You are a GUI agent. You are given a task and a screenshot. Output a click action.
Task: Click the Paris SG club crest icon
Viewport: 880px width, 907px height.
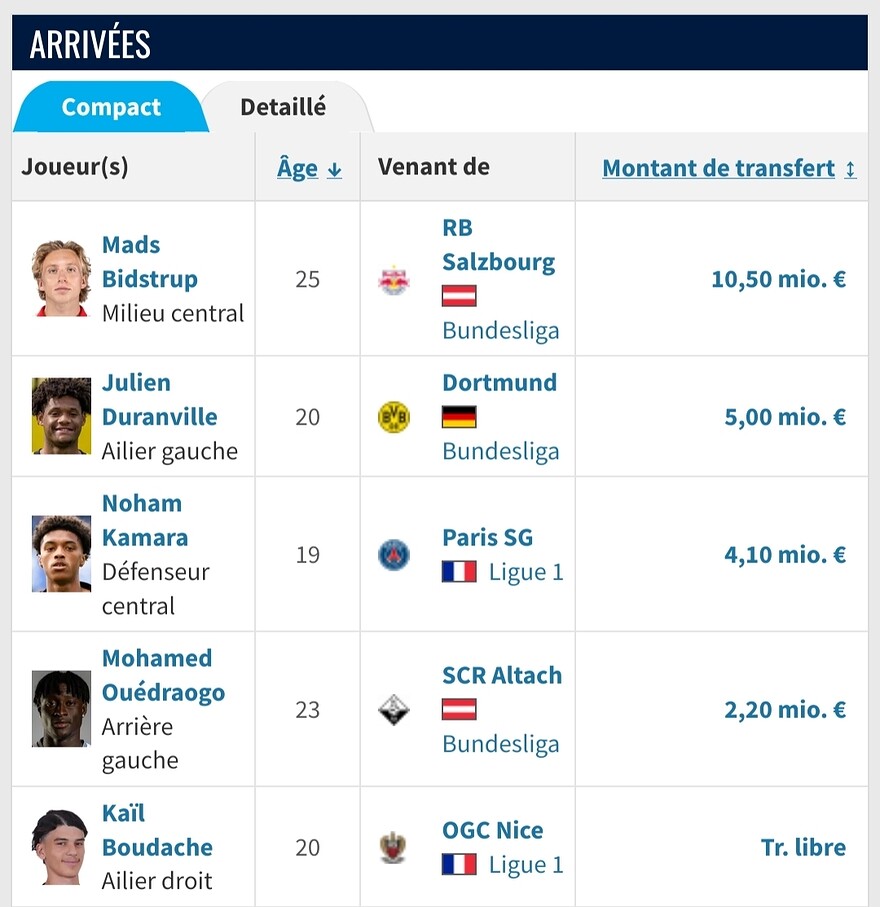pos(394,555)
